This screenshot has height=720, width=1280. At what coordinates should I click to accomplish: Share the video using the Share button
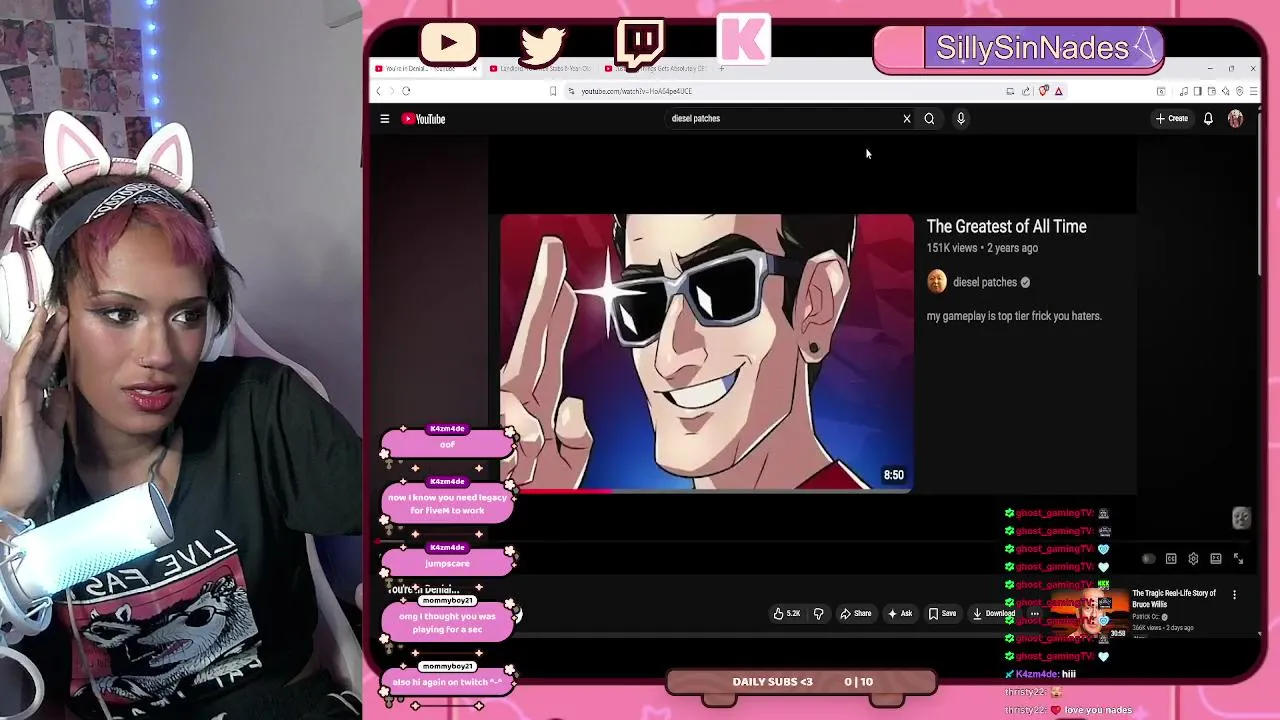tap(856, 614)
